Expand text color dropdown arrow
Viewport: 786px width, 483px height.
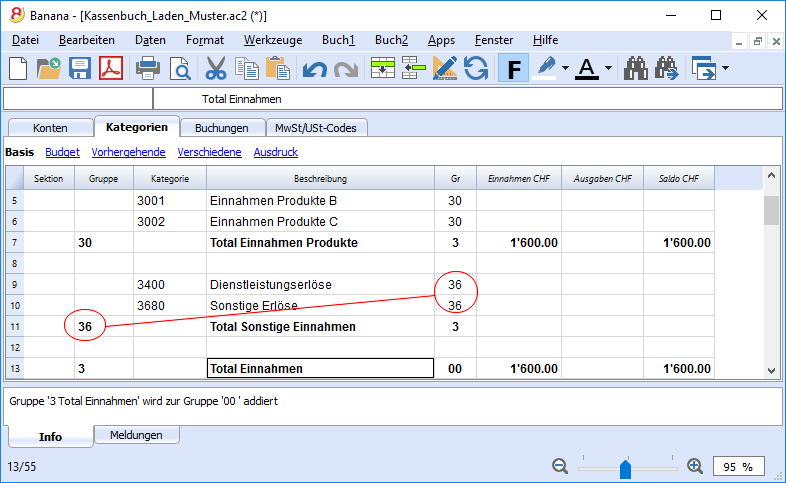pos(608,68)
